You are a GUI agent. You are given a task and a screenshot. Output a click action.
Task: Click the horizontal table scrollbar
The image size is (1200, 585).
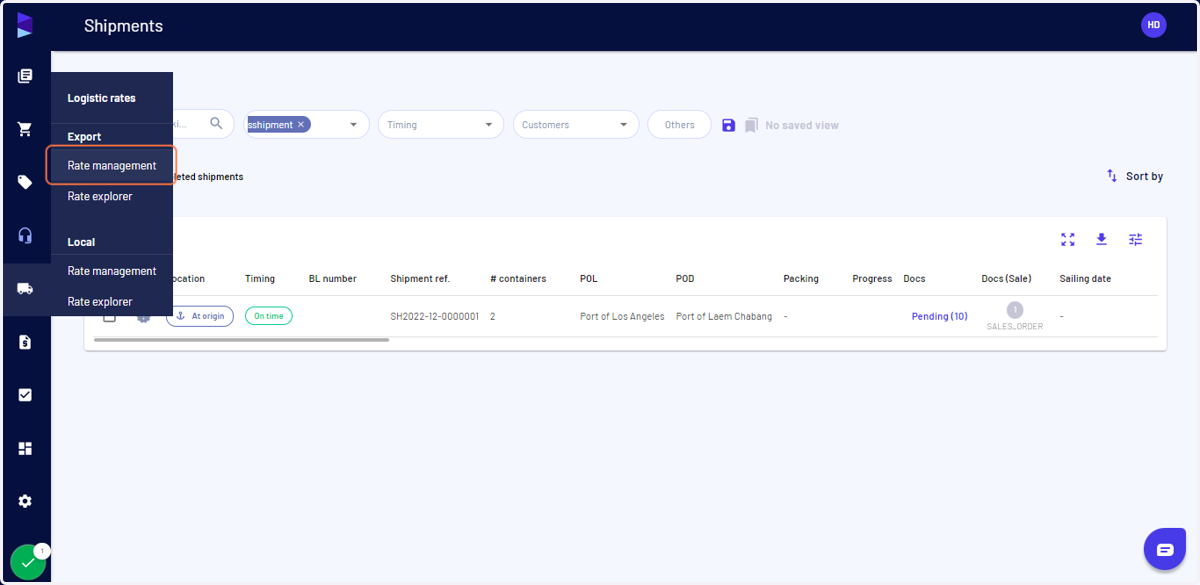point(241,340)
